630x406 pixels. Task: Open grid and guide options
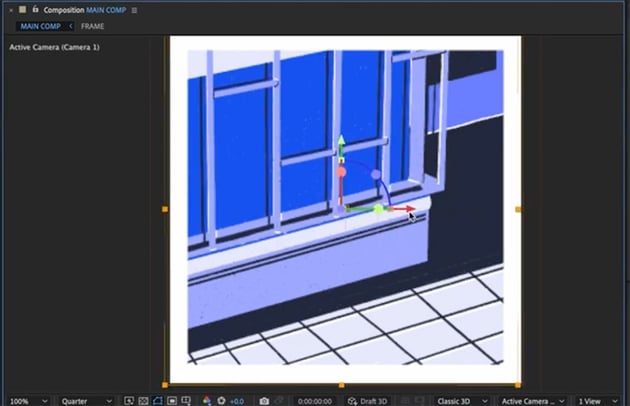coord(186,400)
